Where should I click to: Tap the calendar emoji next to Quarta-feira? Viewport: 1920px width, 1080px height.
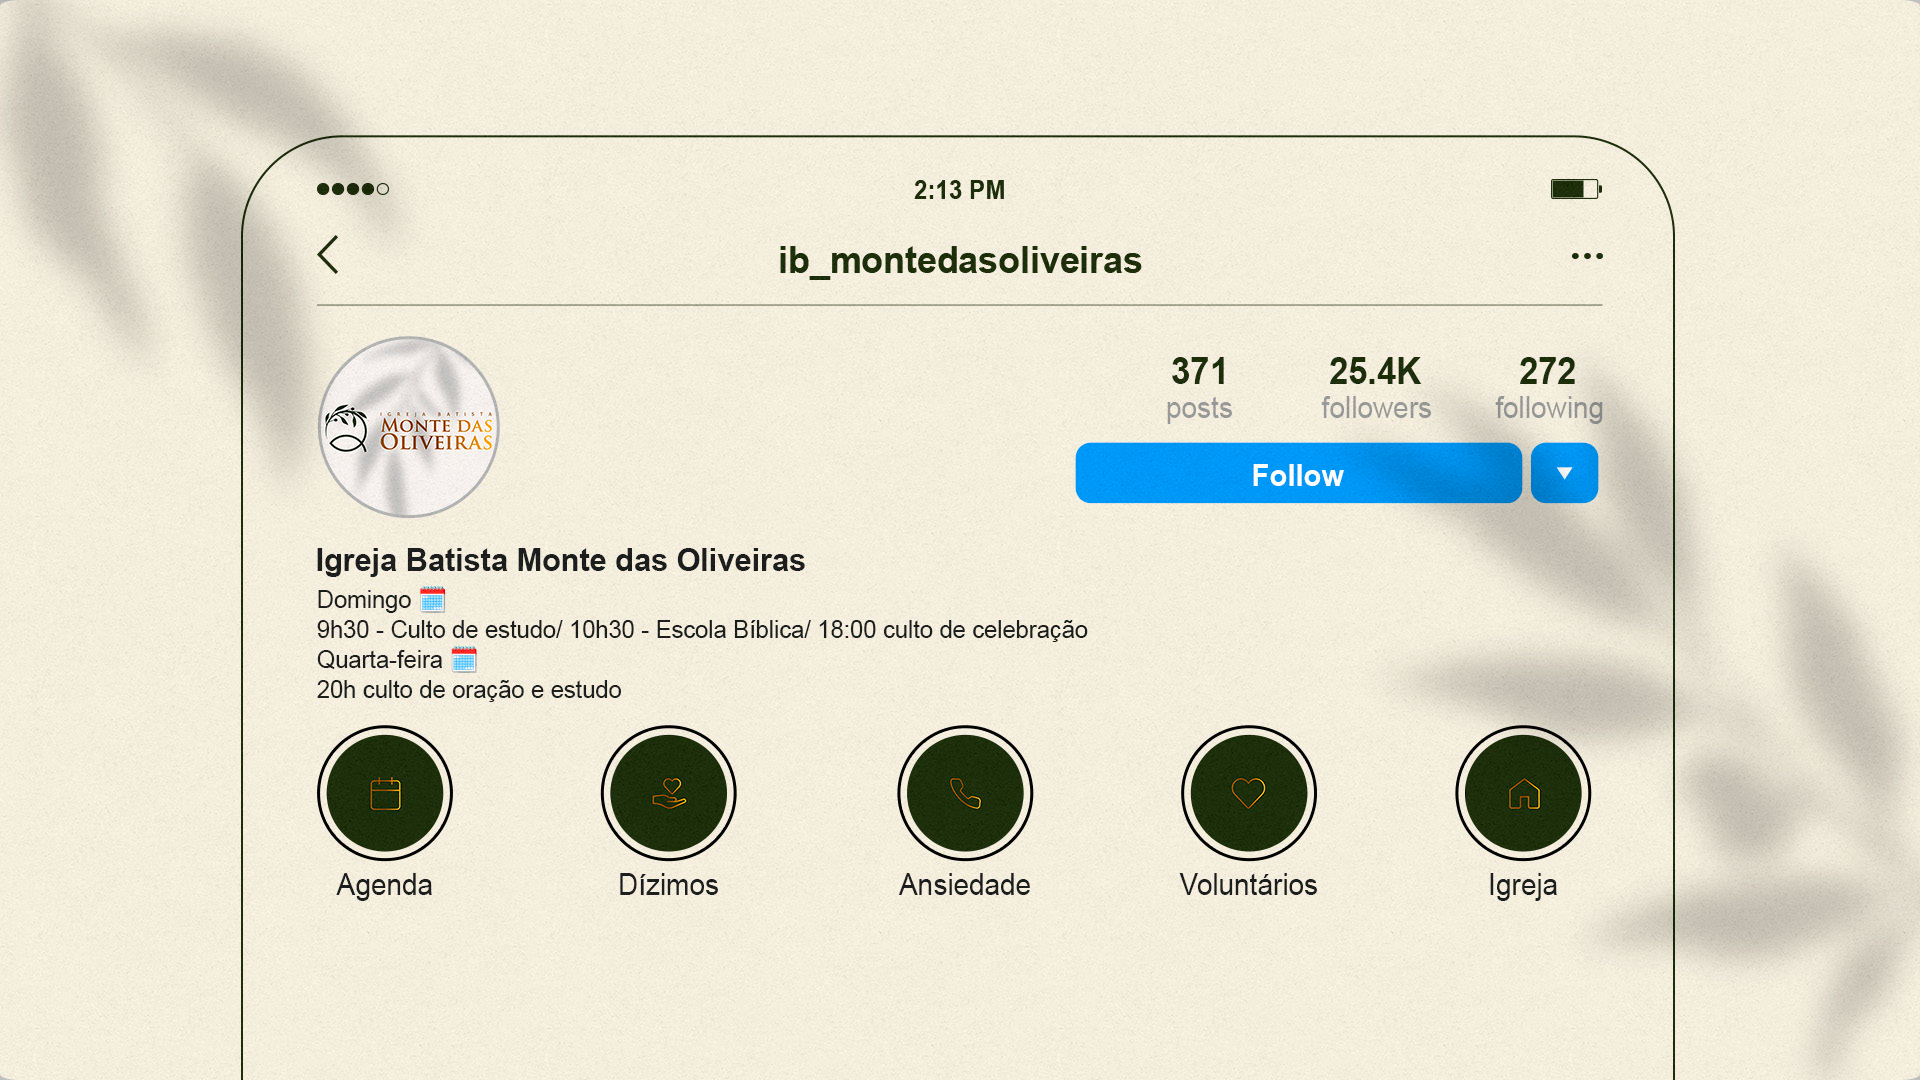pos(464,659)
